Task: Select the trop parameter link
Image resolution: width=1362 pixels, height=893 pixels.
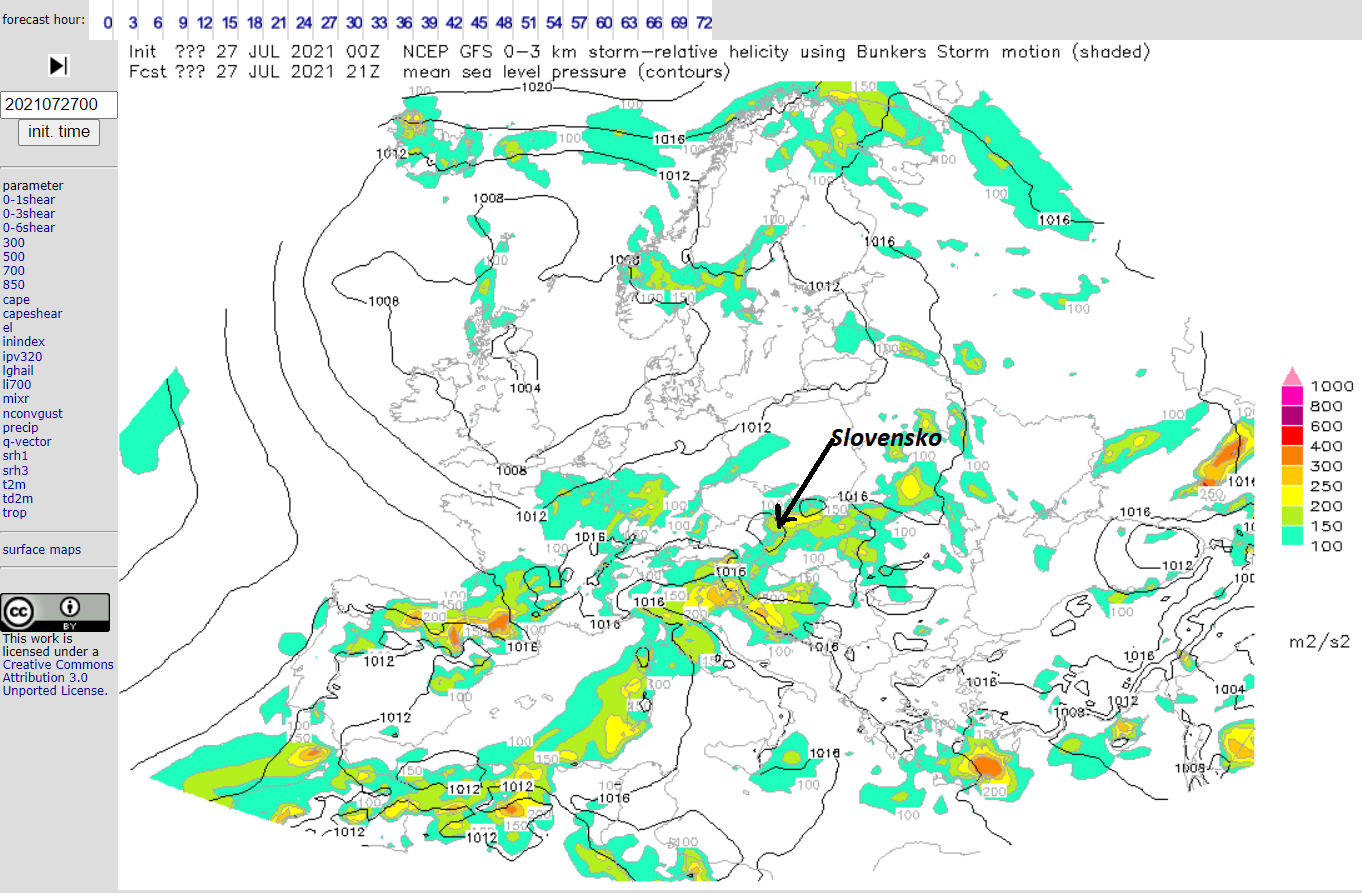Action: (x=15, y=513)
